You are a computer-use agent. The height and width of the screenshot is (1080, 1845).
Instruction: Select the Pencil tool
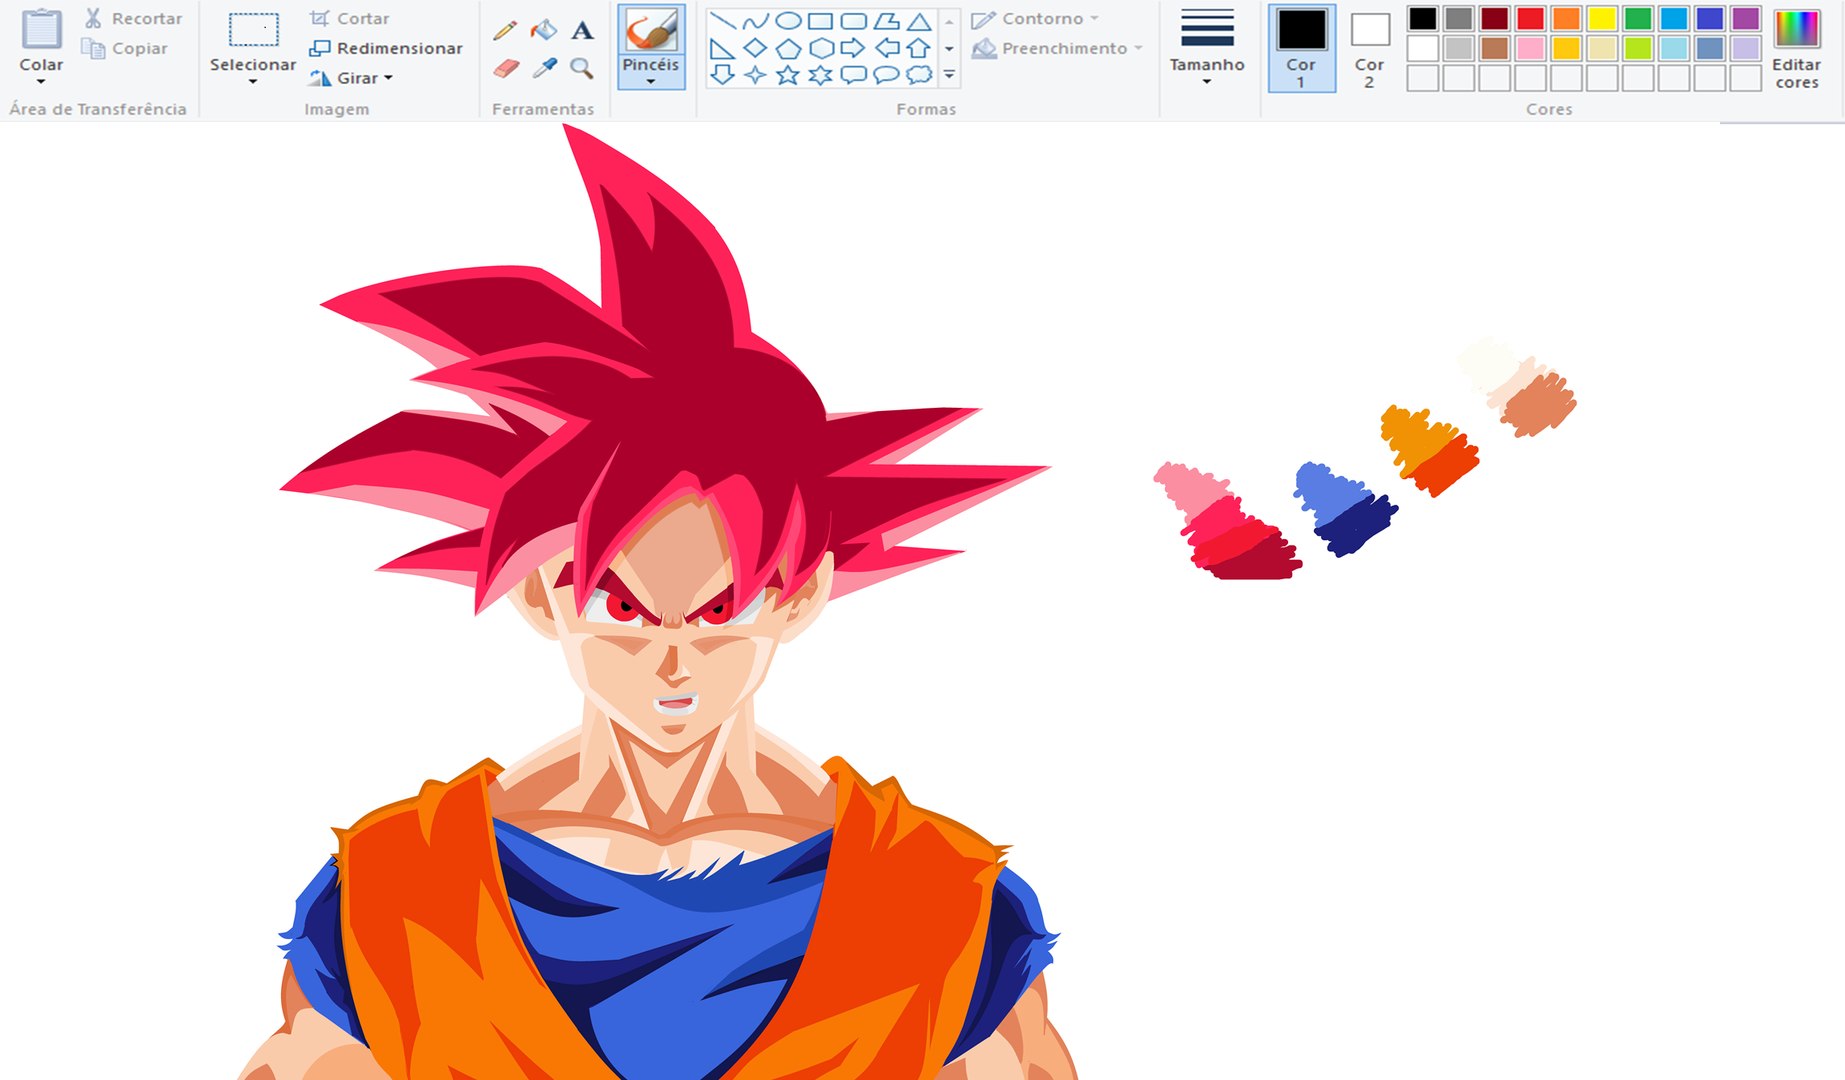pos(505,31)
